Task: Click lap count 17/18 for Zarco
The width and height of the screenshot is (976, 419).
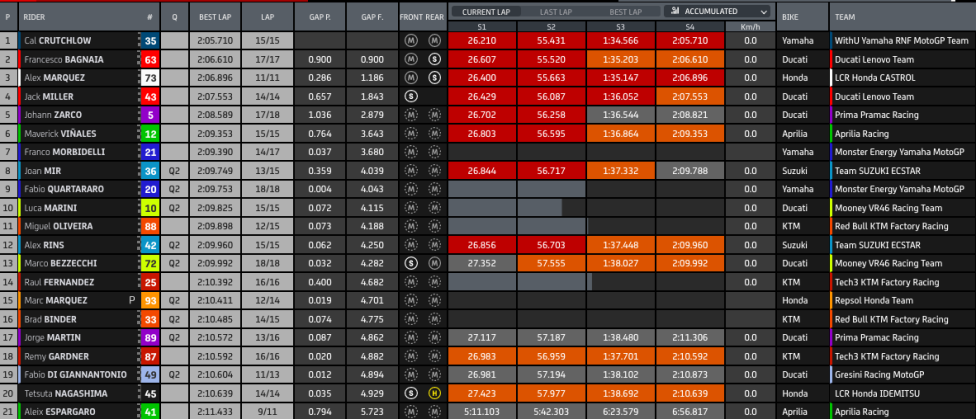Action: [267, 115]
